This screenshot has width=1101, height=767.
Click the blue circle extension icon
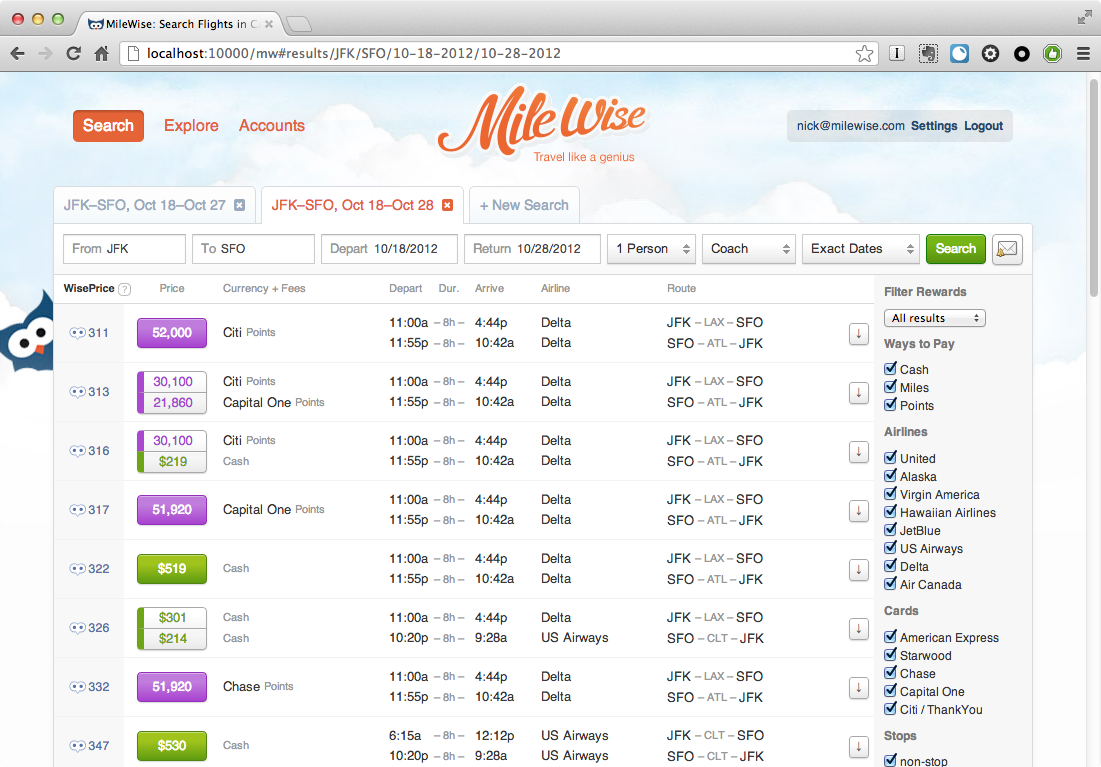(959, 53)
